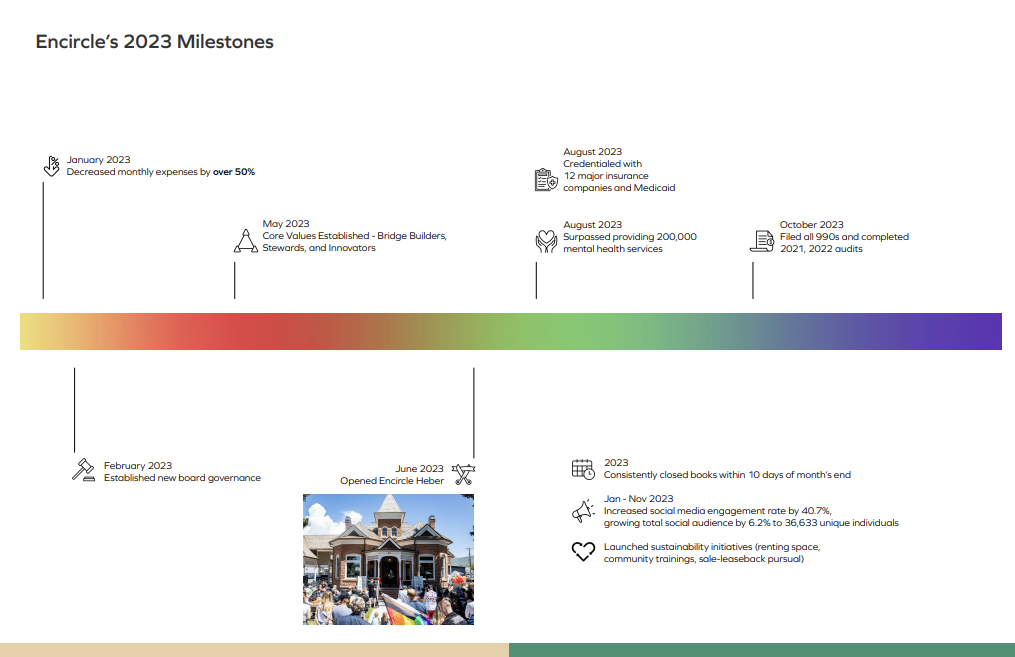Click "Consistently closed books within 10 days" text
1015x657 pixels.
727,475
